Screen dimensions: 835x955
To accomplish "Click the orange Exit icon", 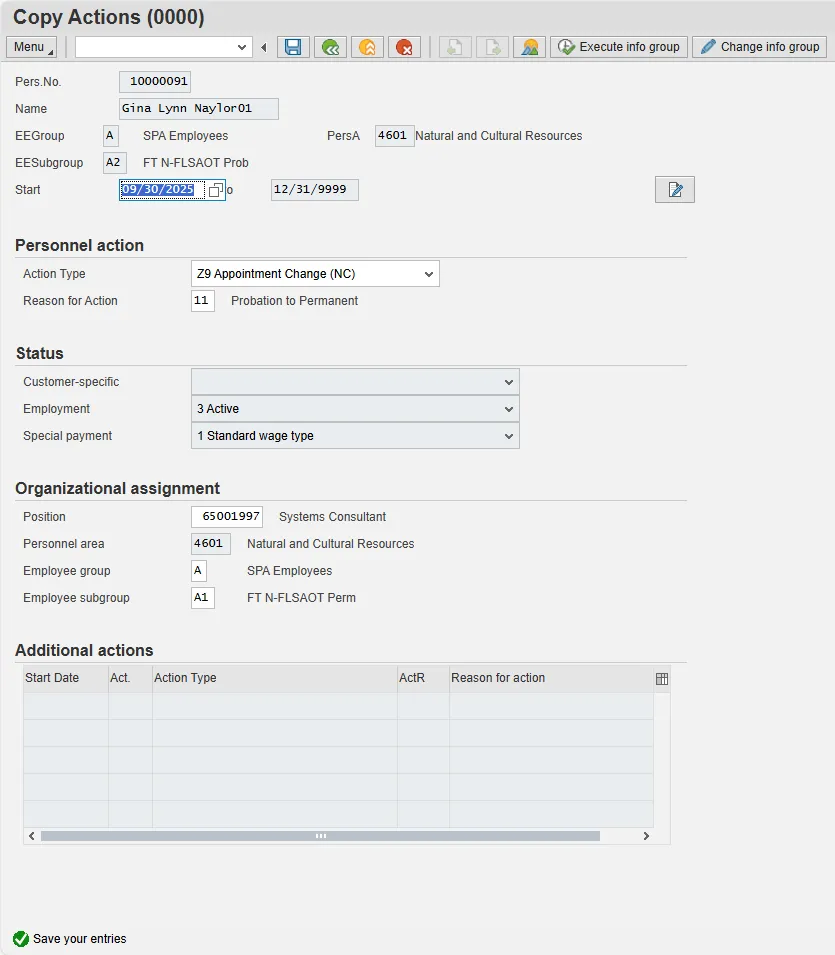I will point(367,47).
